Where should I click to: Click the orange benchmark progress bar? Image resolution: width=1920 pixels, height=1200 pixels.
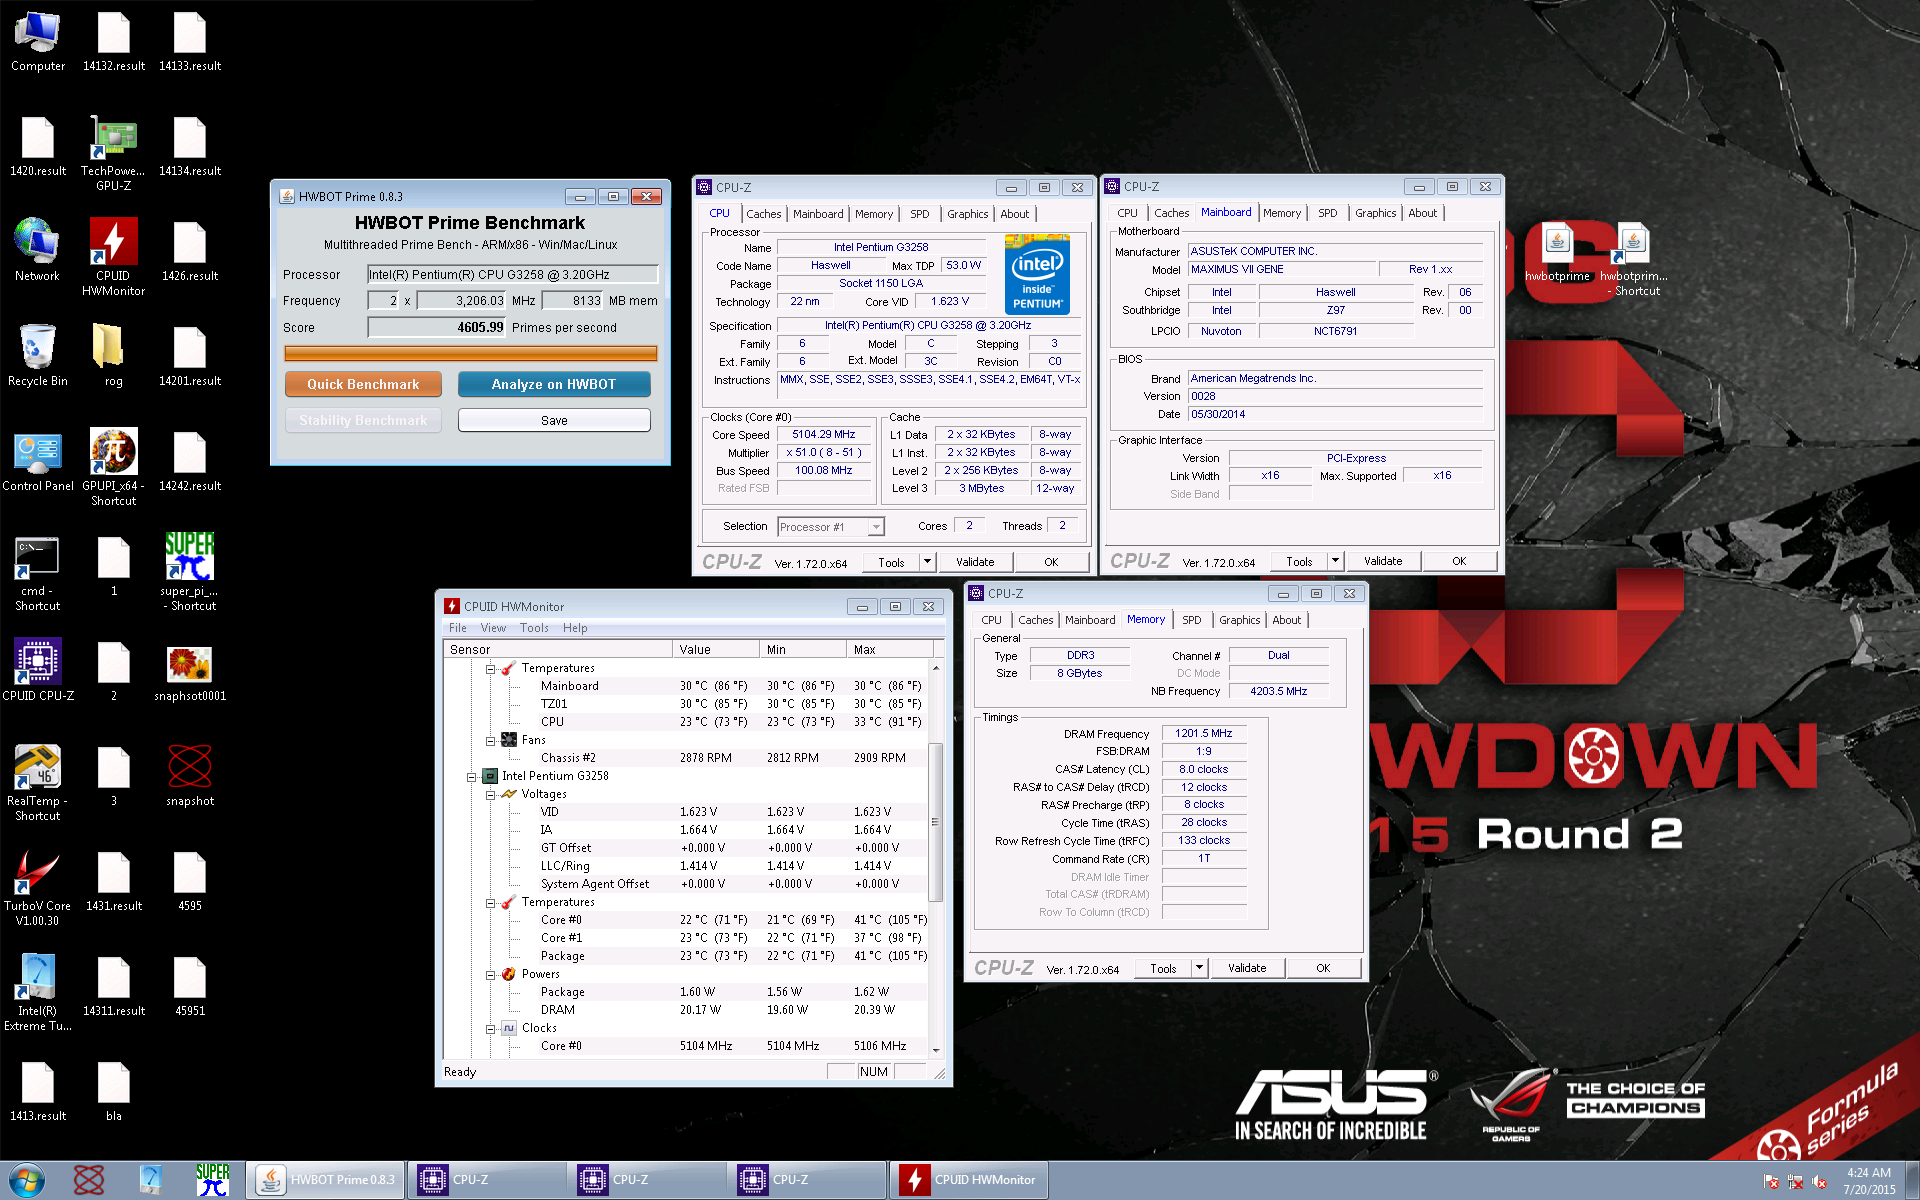pyautogui.click(x=470, y=353)
